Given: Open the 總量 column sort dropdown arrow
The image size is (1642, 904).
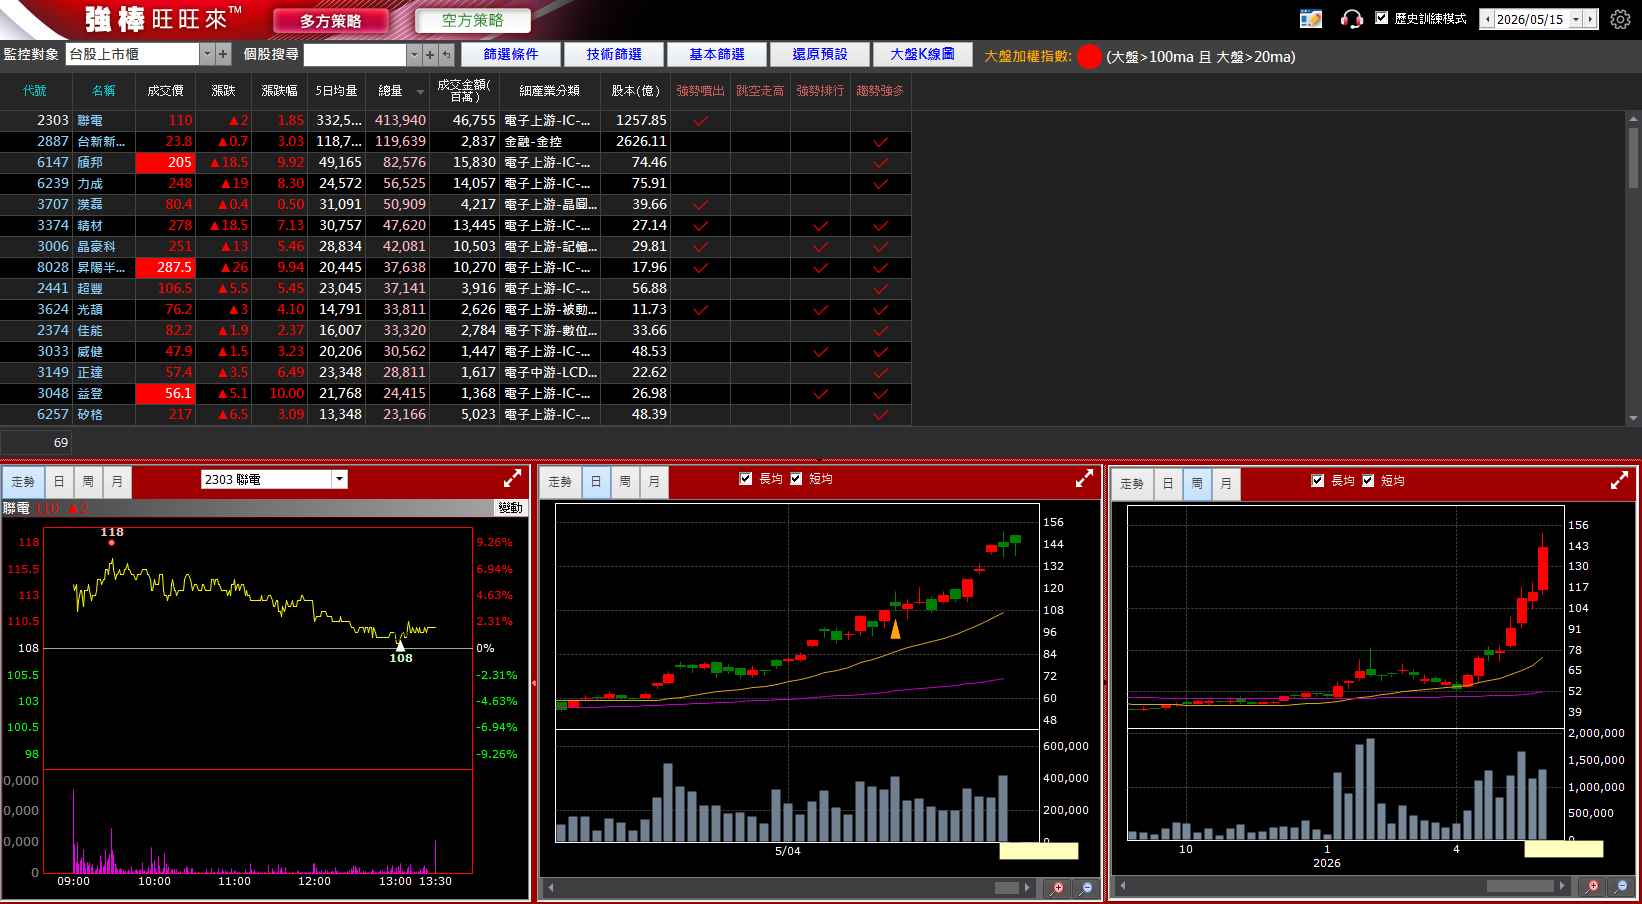Looking at the screenshot, I should 420,91.
